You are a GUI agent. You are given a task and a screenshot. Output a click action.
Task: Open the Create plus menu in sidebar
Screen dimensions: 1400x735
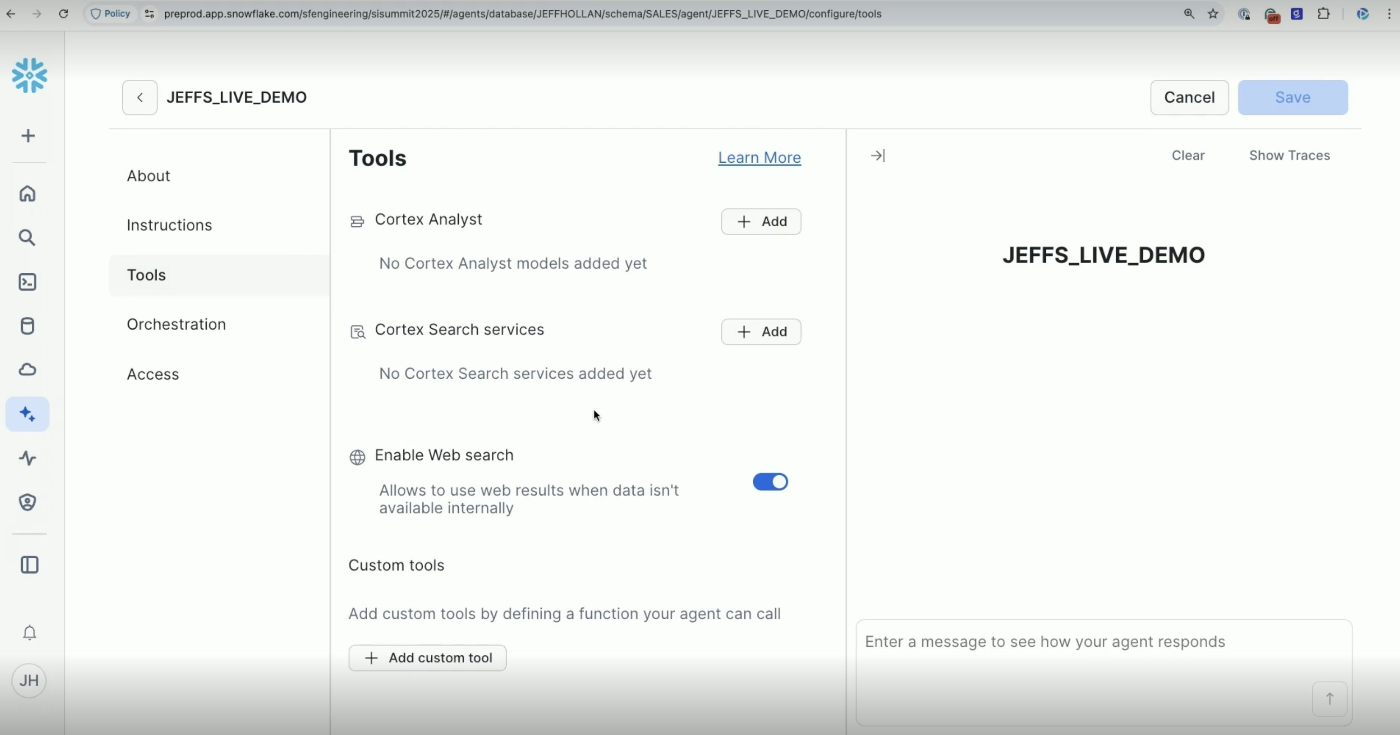click(28, 135)
